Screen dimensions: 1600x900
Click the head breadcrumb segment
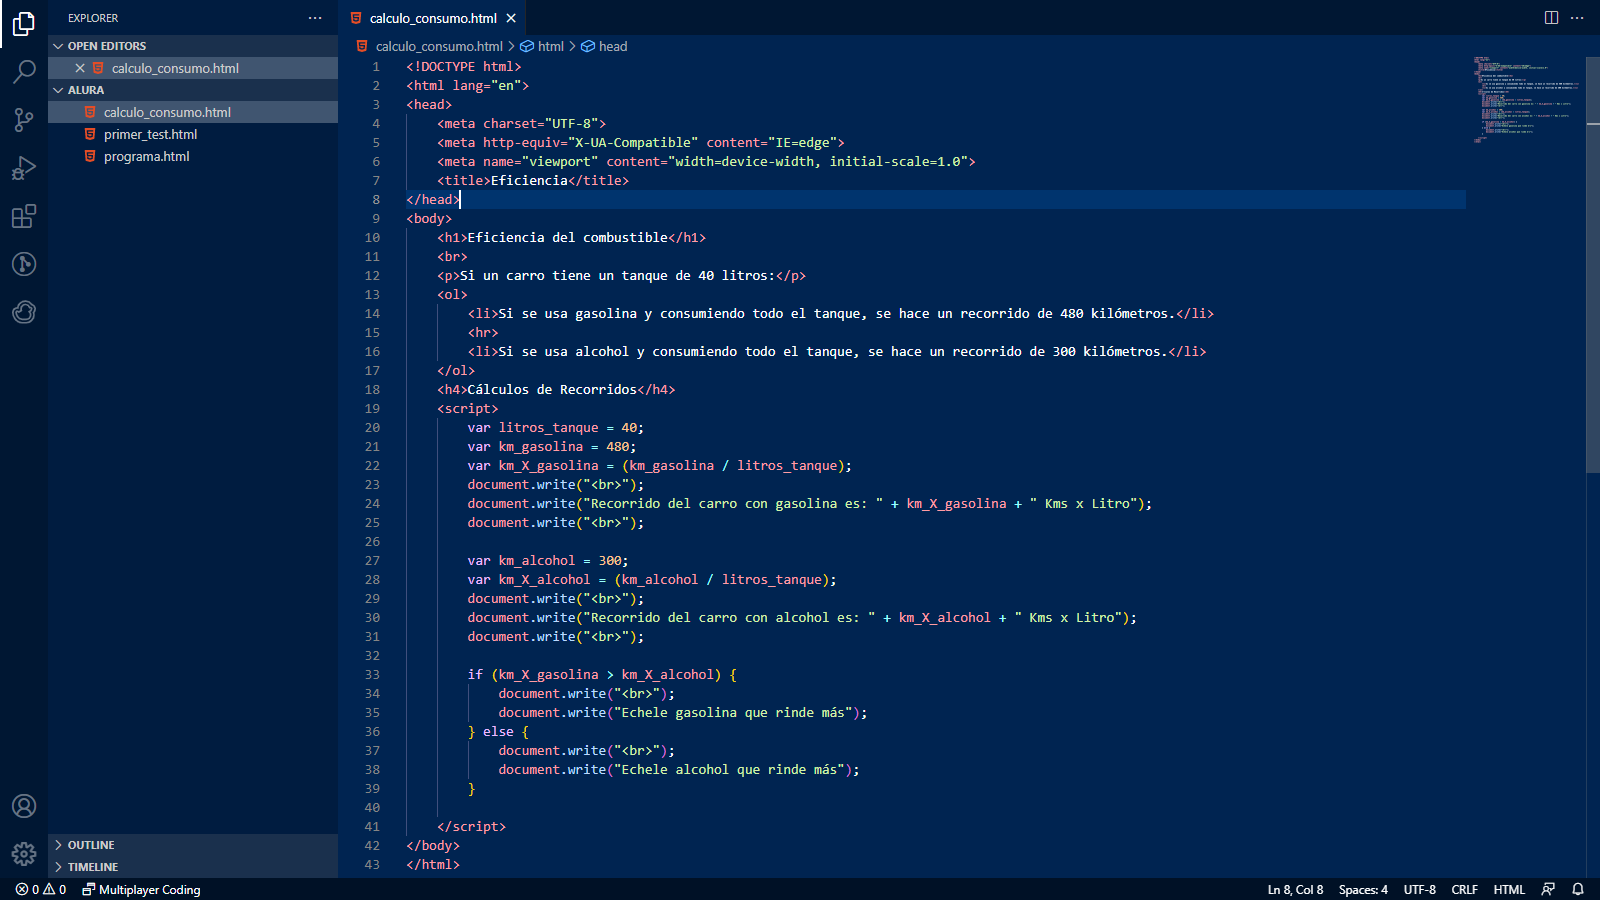(x=605, y=46)
